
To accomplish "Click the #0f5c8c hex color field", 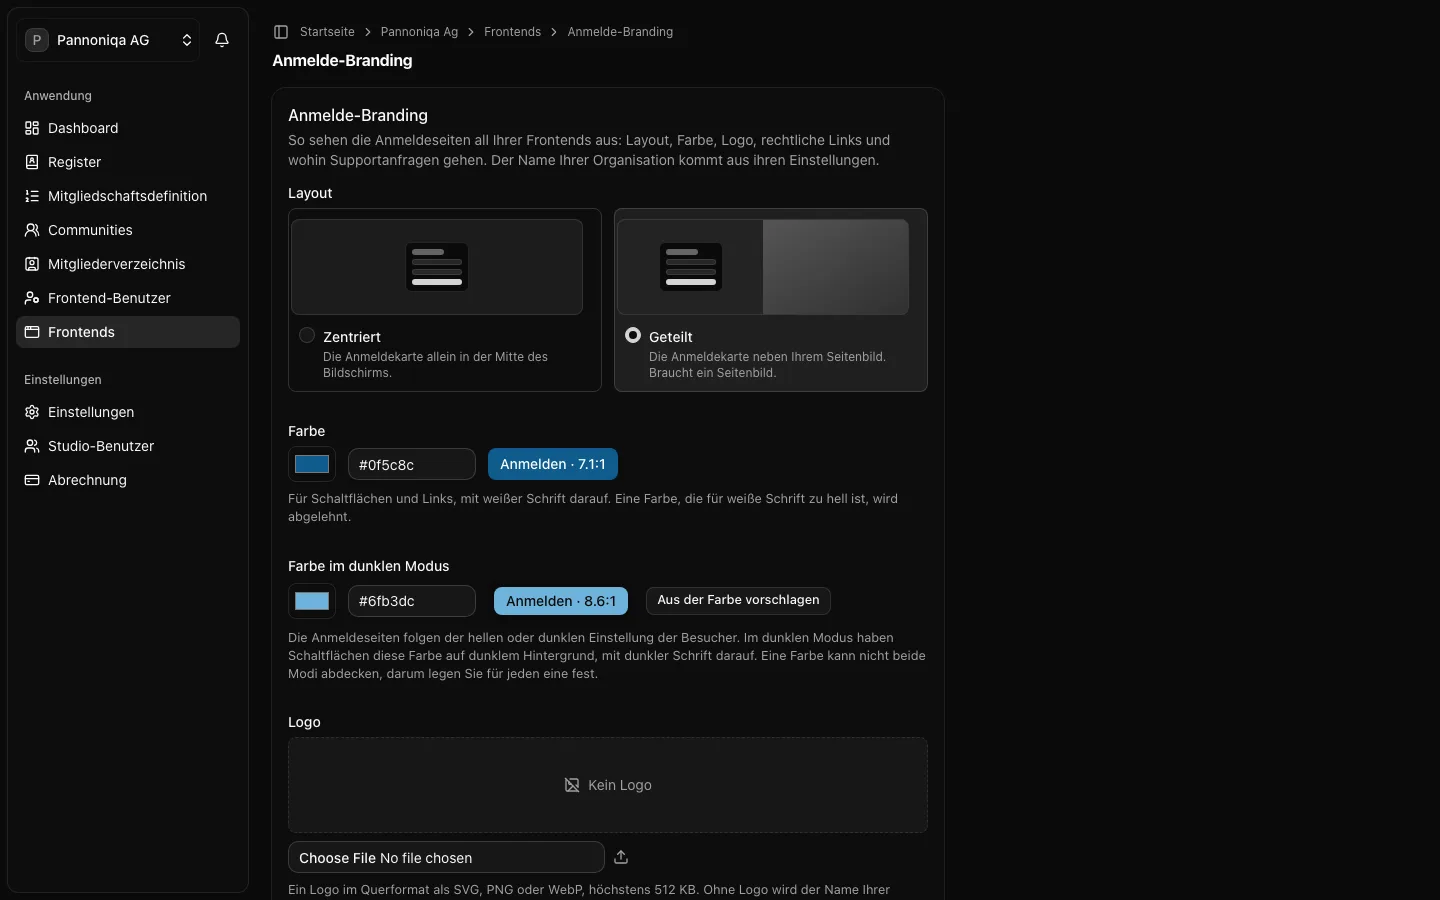I will [412, 464].
